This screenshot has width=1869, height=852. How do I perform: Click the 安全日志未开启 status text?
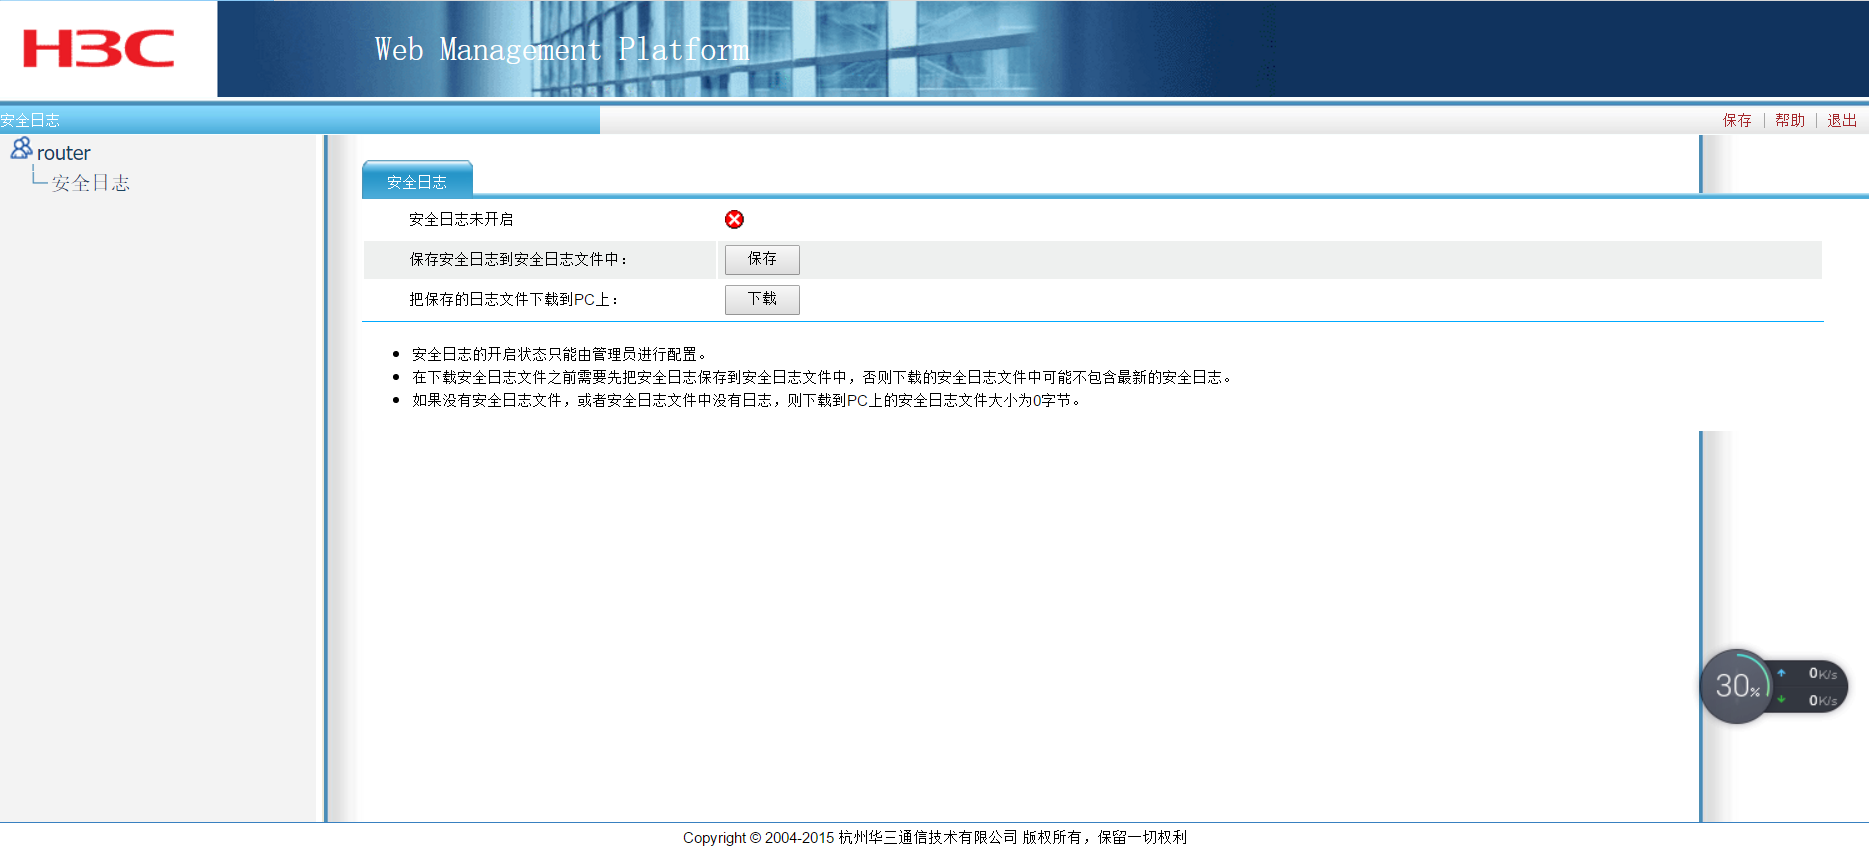[x=461, y=219]
